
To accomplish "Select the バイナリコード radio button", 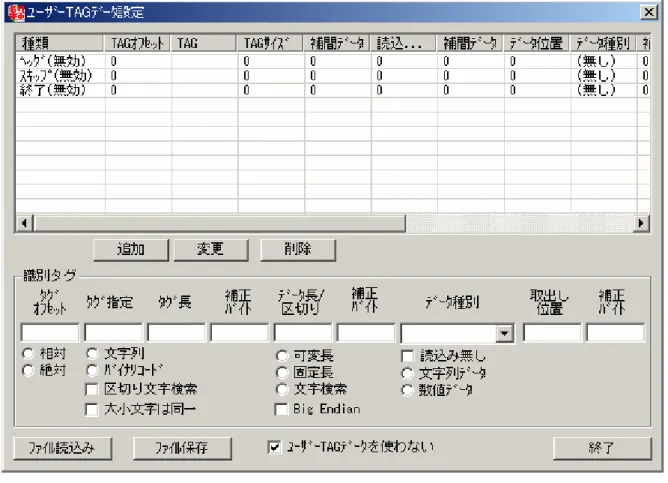I will (92, 371).
